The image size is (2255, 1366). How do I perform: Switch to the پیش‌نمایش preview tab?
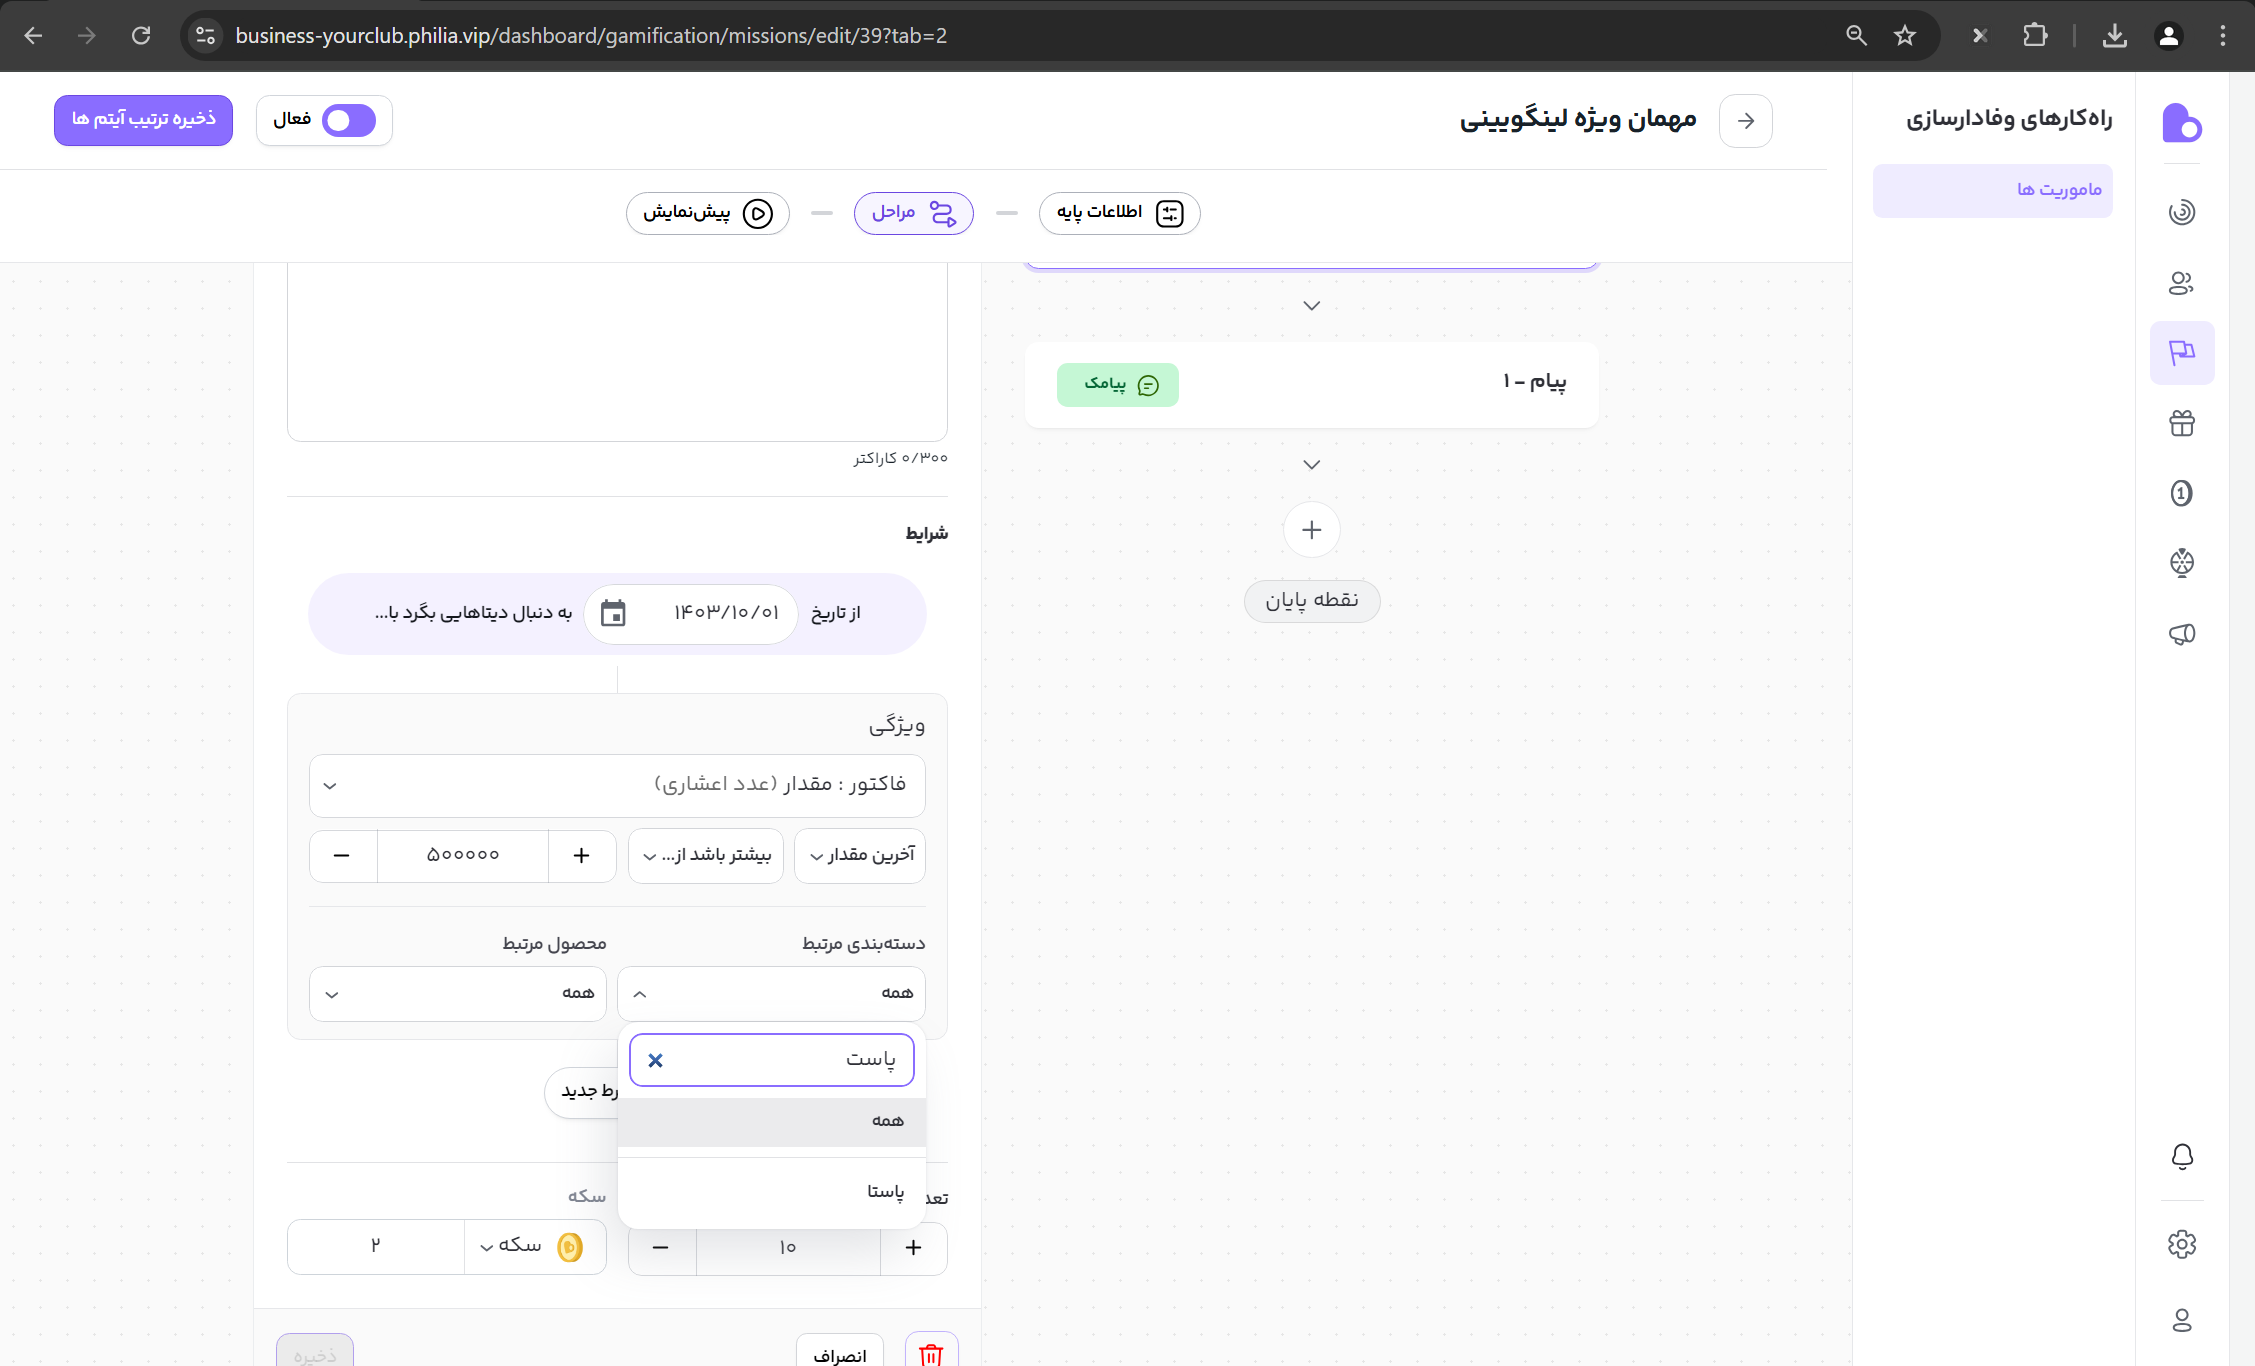click(x=707, y=213)
